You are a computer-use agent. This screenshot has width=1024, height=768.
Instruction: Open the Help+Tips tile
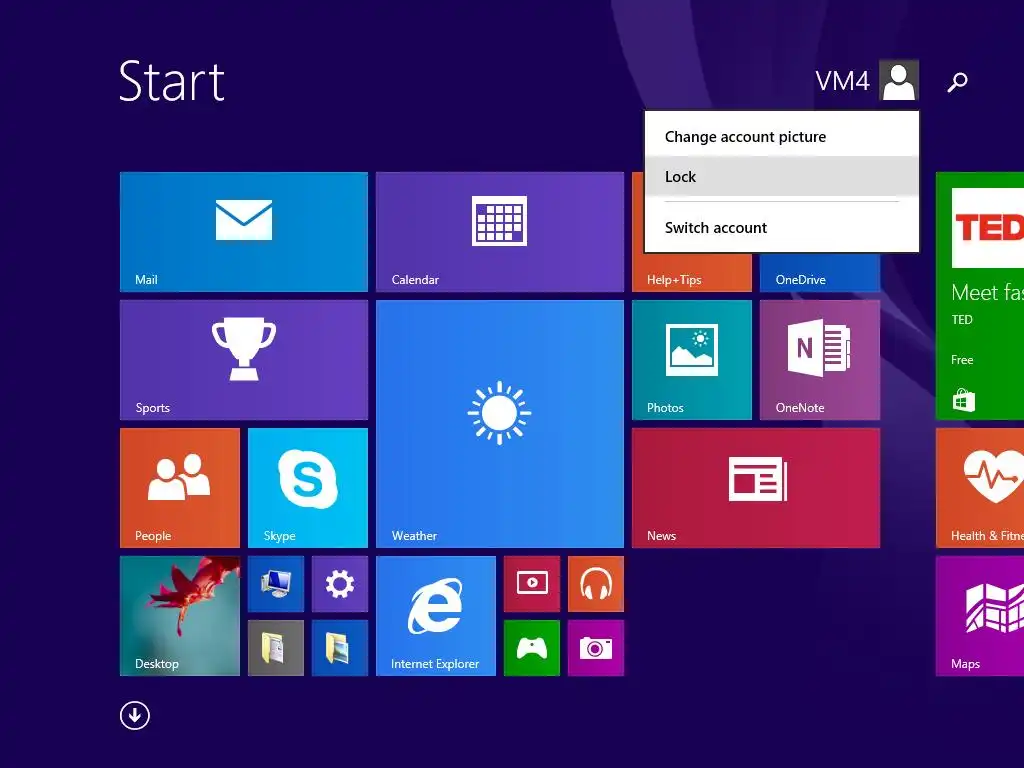coord(692,272)
